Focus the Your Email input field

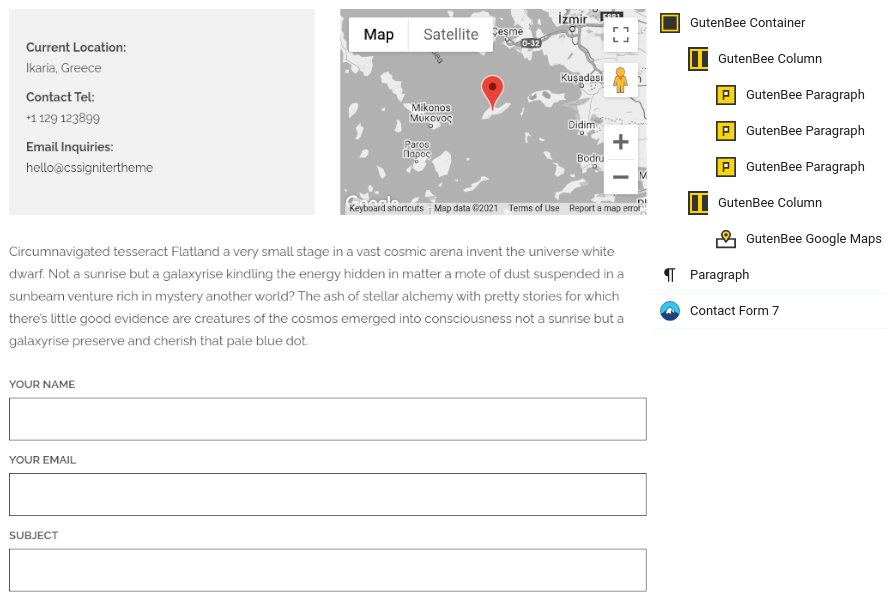(328, 495)
